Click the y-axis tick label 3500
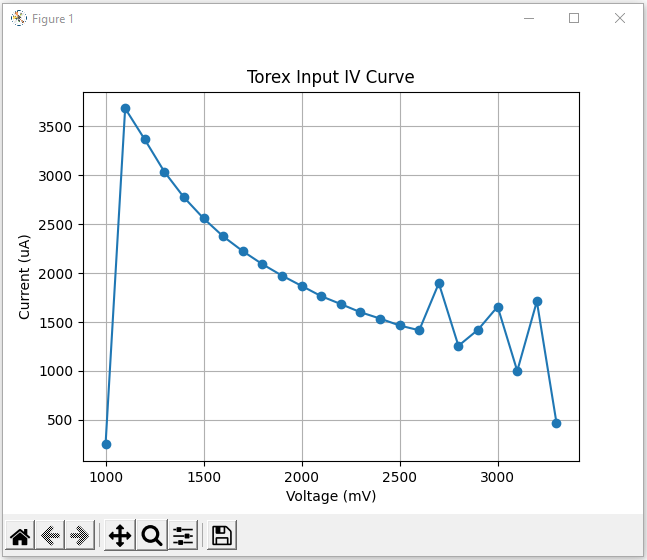 [55, 127]
